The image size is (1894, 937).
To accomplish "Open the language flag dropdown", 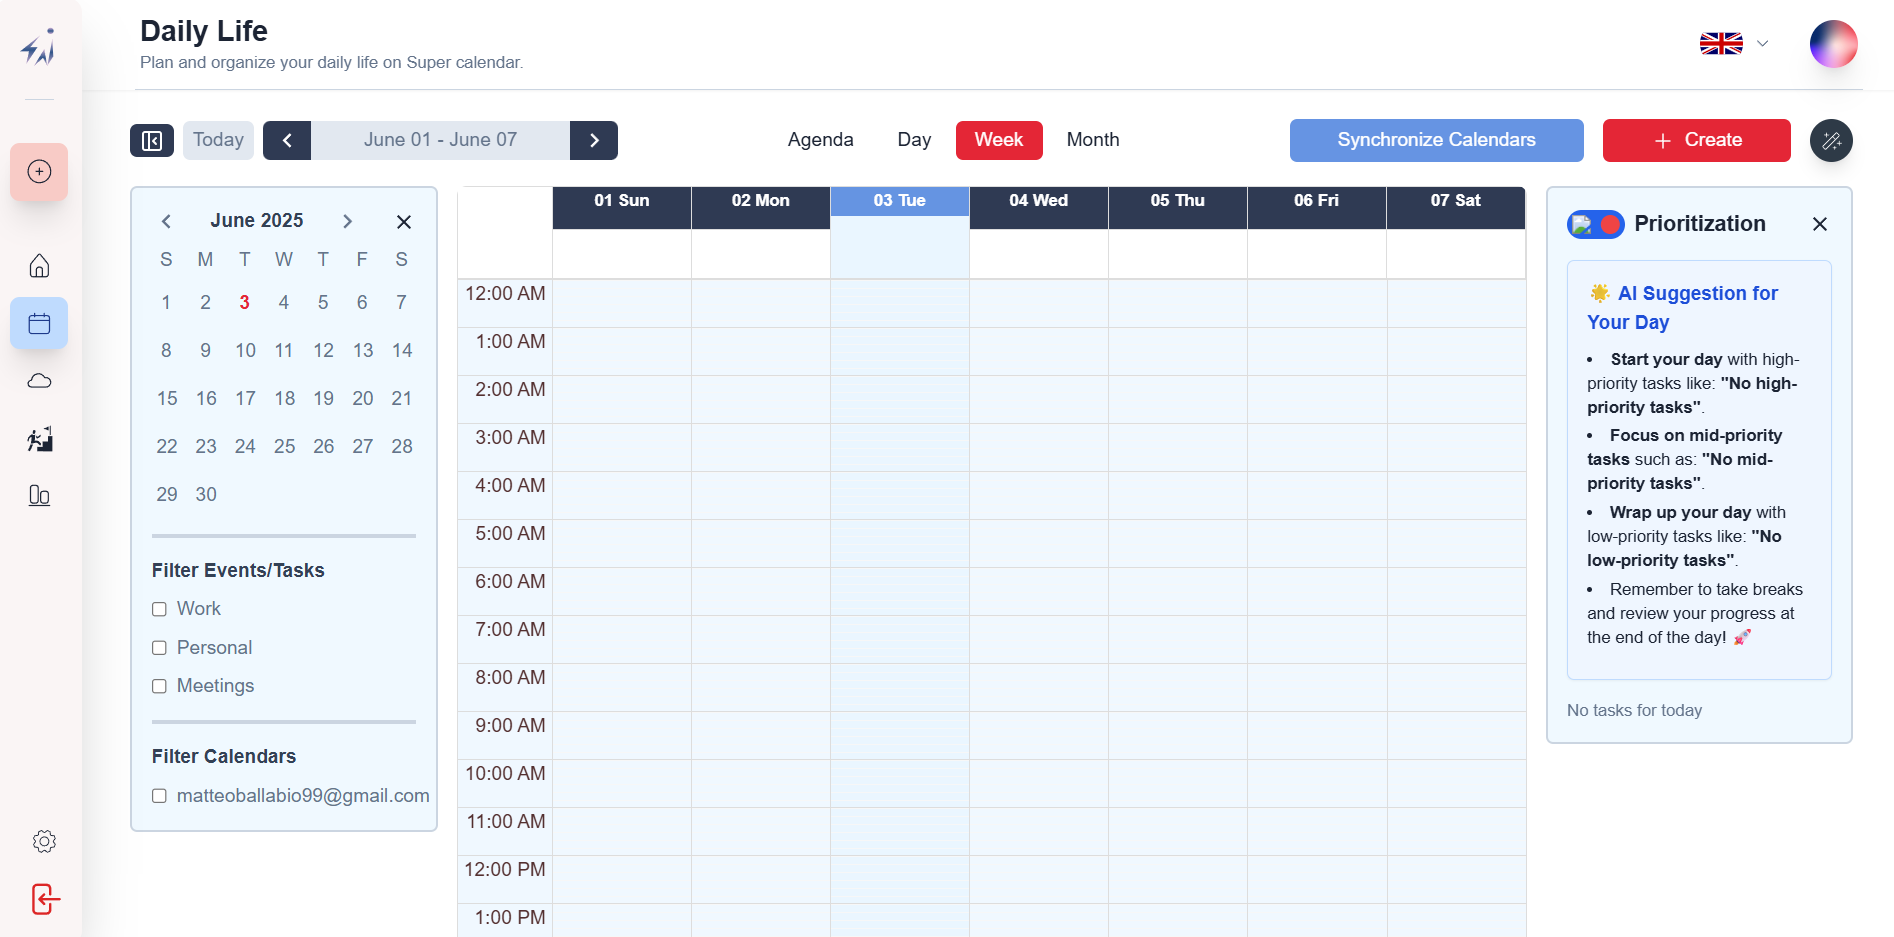I will [1734, 44].
